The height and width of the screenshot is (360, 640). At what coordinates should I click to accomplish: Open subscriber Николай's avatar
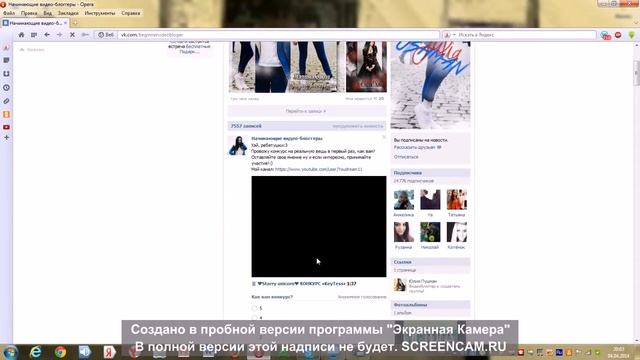click(x=430, y=232)
